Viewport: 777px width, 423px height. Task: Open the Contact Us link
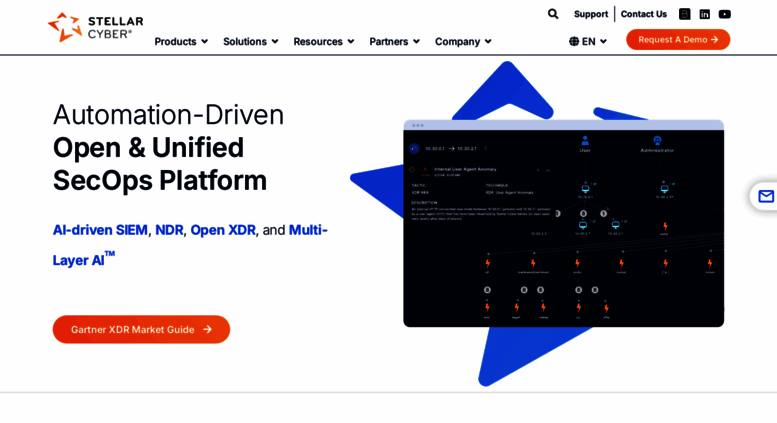[644, 14]
